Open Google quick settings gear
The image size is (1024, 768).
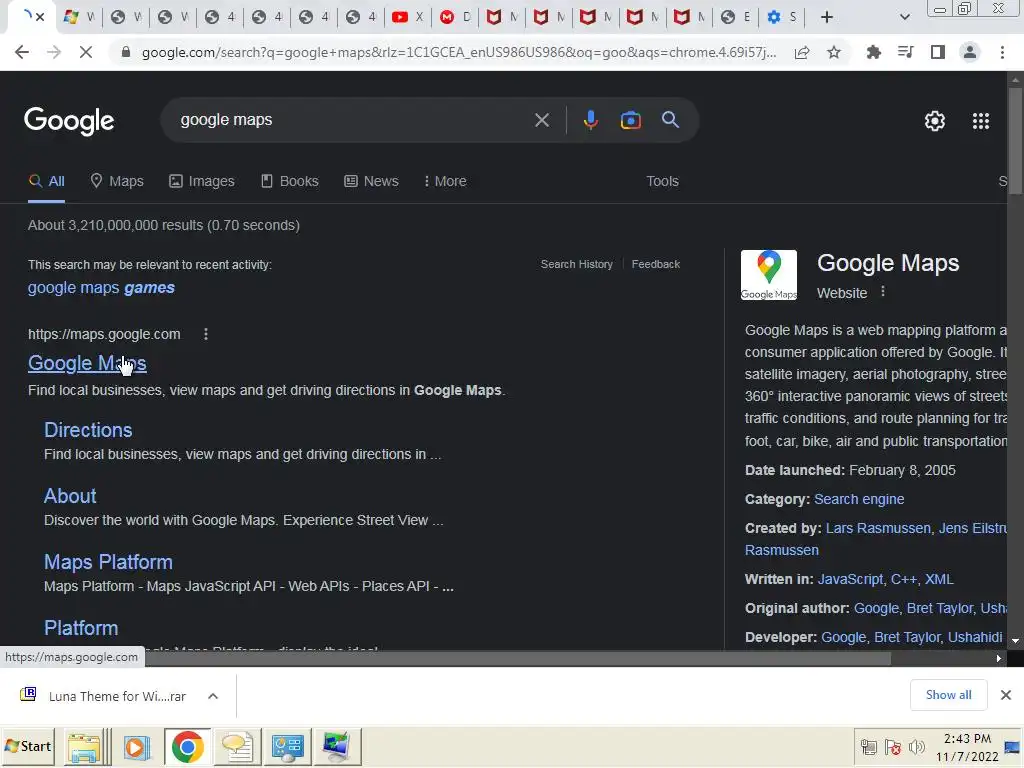click(935, 121)
